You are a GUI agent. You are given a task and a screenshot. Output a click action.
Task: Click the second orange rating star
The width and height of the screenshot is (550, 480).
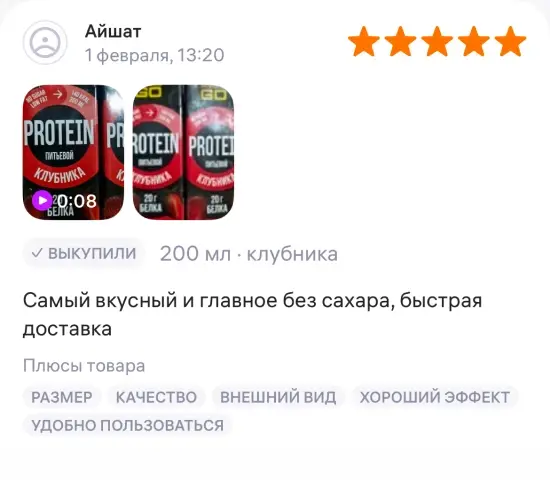(x=400, y=41)
